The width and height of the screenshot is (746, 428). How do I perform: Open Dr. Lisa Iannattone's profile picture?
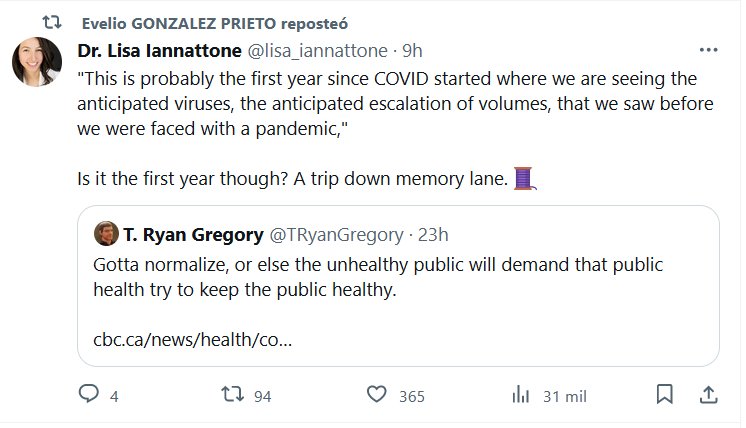coord(37,63)
